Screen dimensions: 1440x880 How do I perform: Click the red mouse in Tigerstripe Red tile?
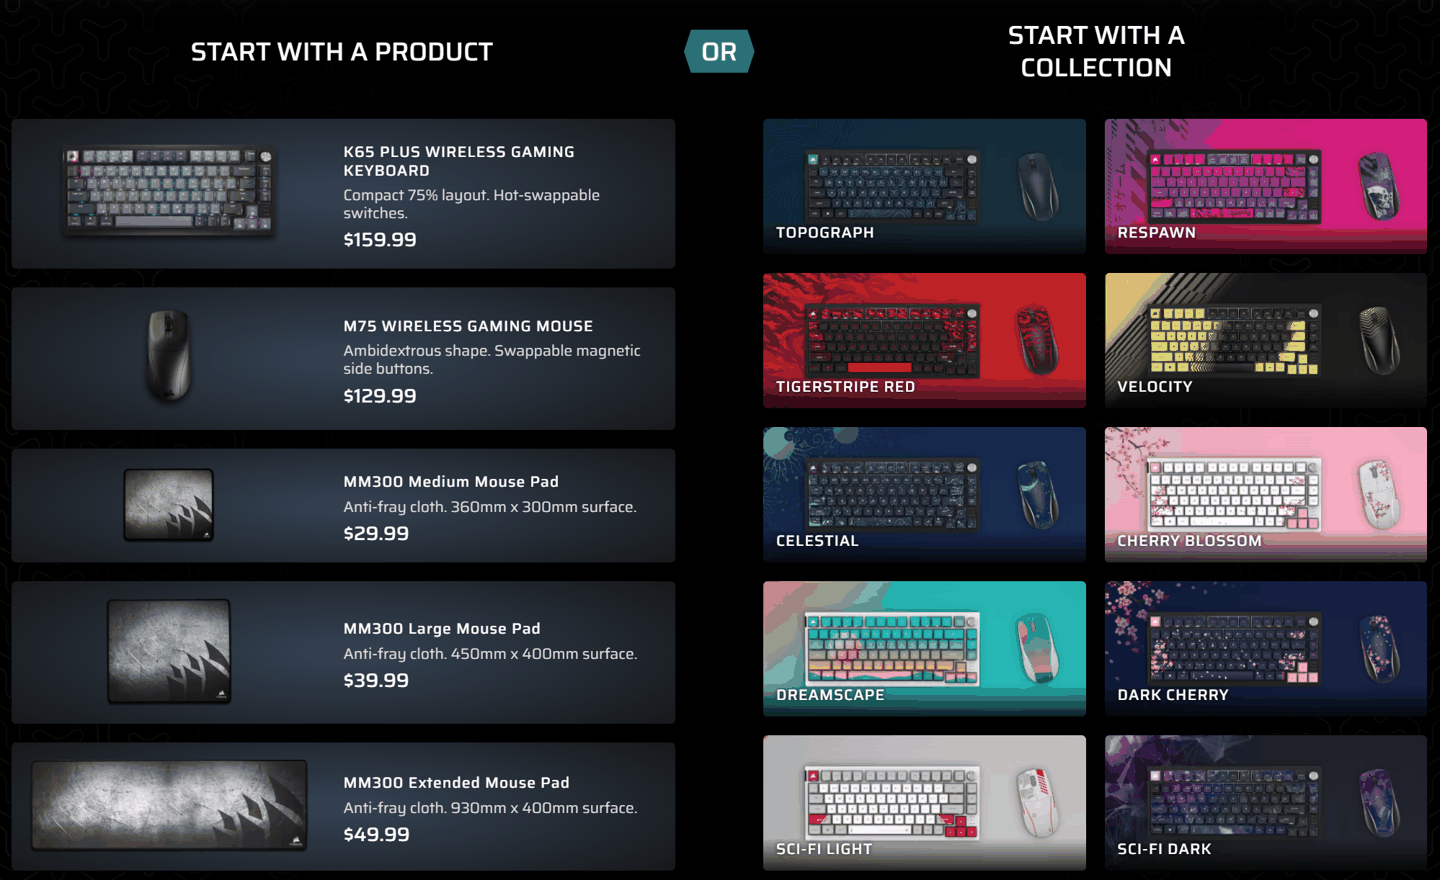(1037, 340)
